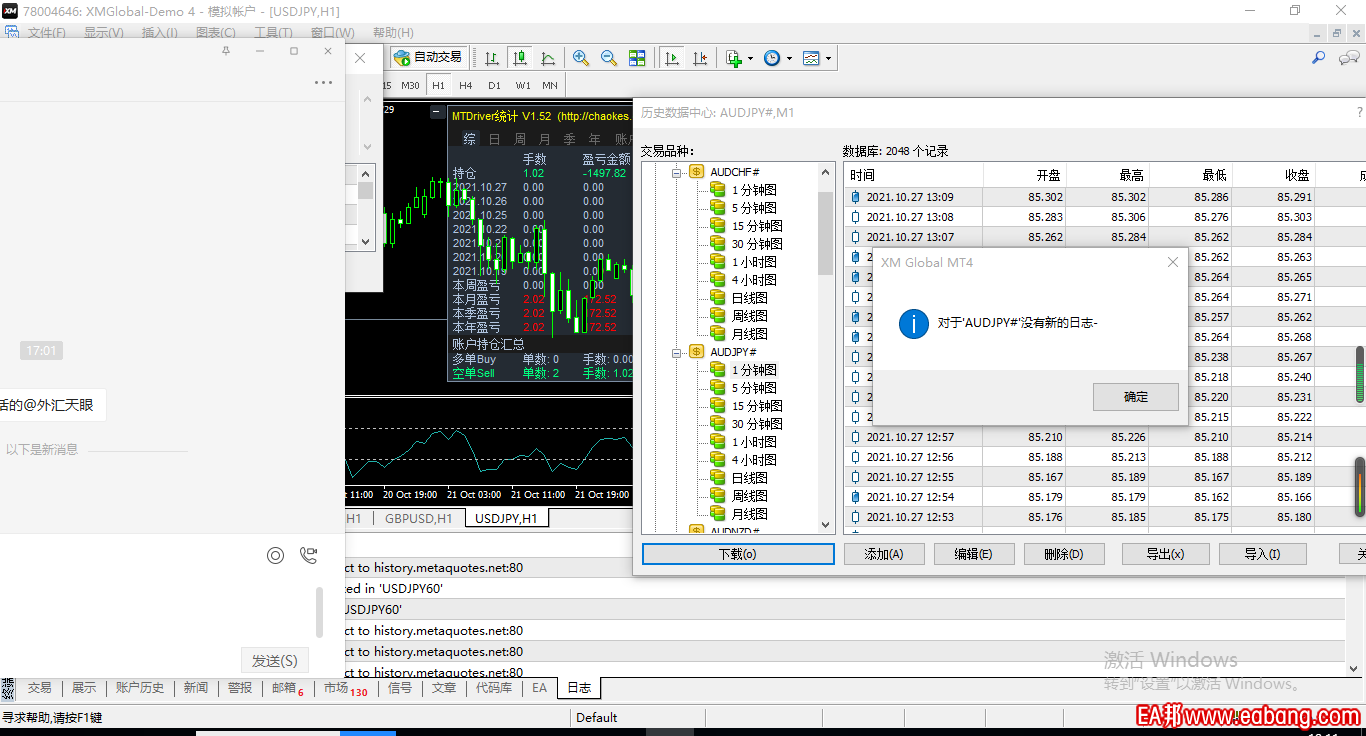Viewport: 1366px width, 736px height.
Task: Show the 综 tab in MTDriver panel
Action: pyautogui.click(x=469, y=139)
